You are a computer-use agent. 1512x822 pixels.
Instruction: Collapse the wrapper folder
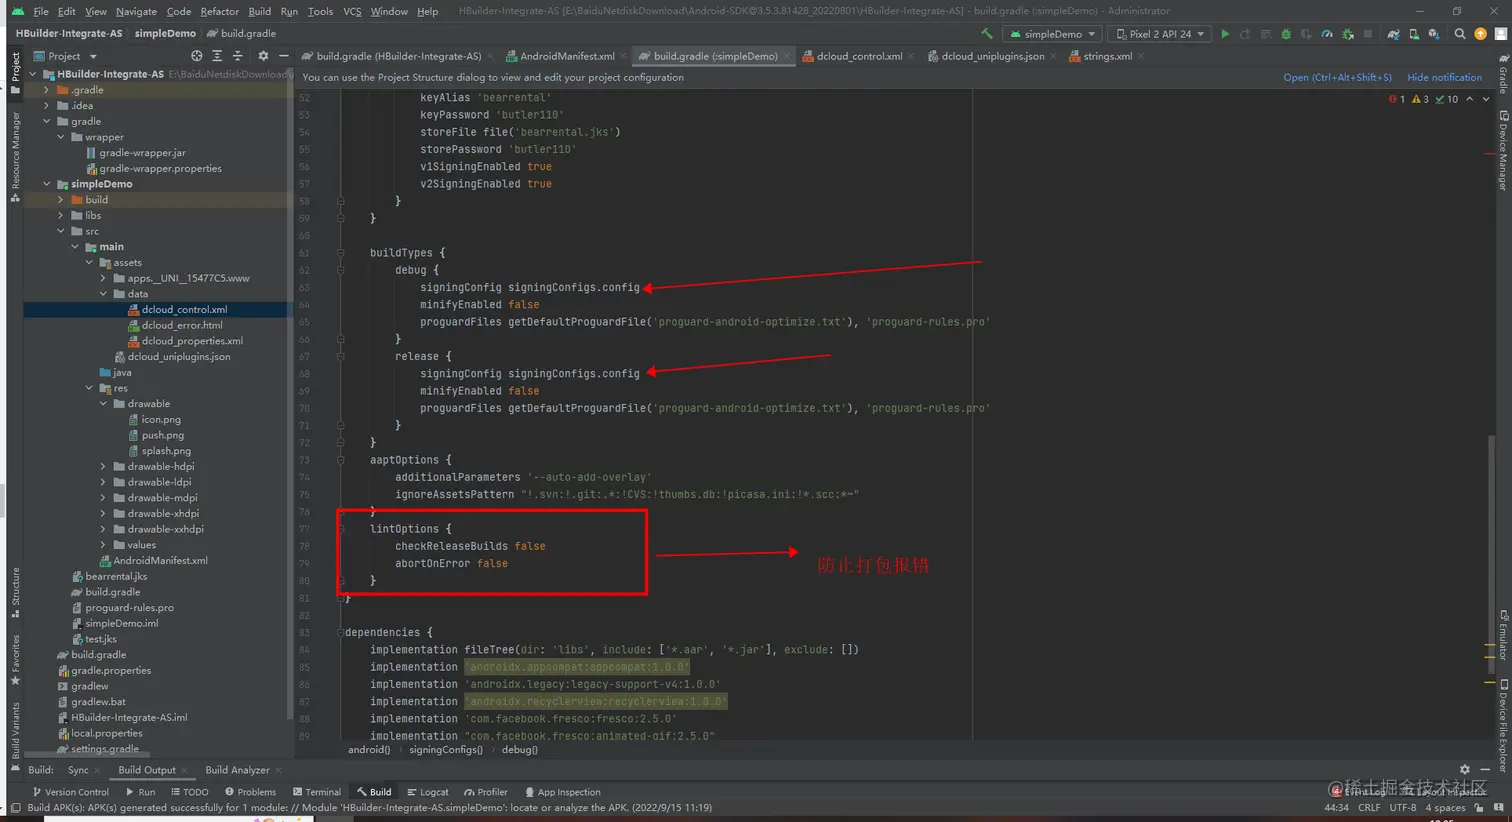coord(61,137)
